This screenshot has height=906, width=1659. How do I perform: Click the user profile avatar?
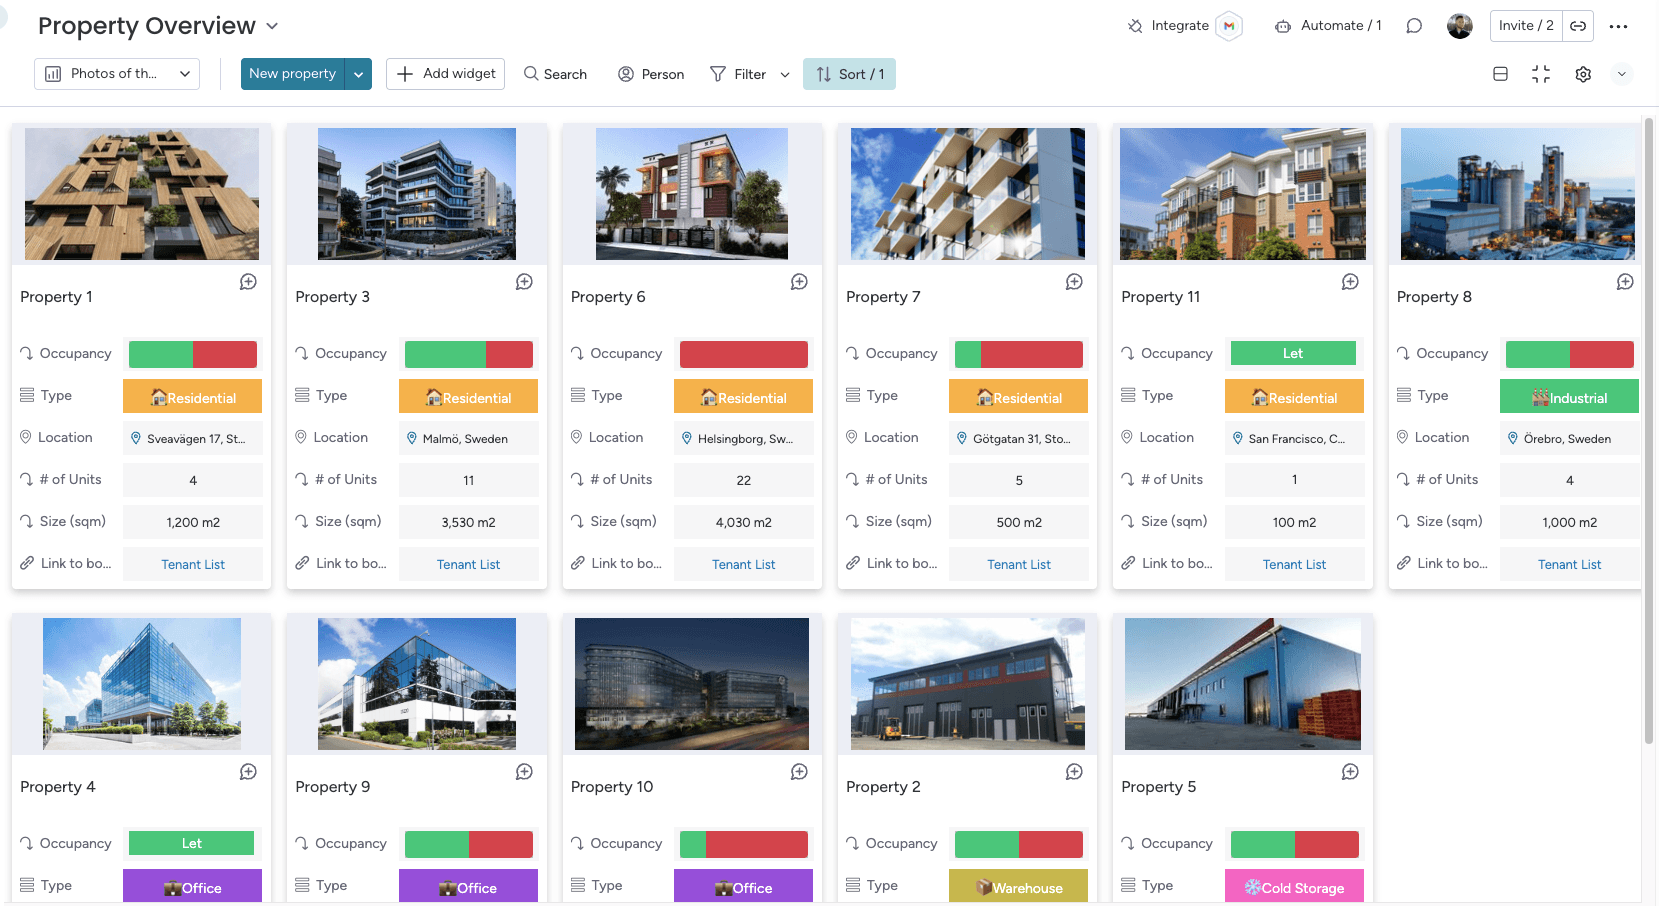[x=1460, y=26]
